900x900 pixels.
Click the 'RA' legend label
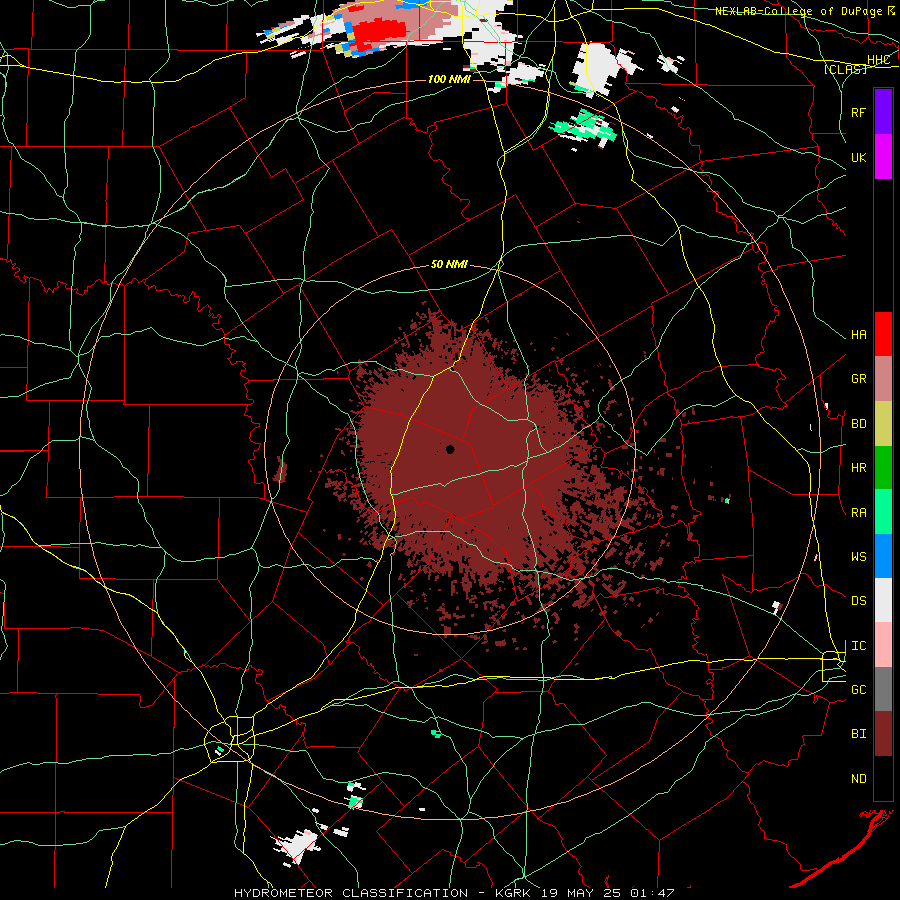point(858,513)
